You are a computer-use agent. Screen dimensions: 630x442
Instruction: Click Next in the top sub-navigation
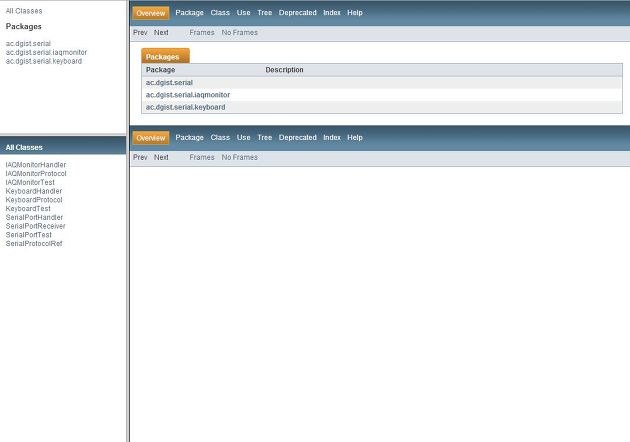click(161, 33)
